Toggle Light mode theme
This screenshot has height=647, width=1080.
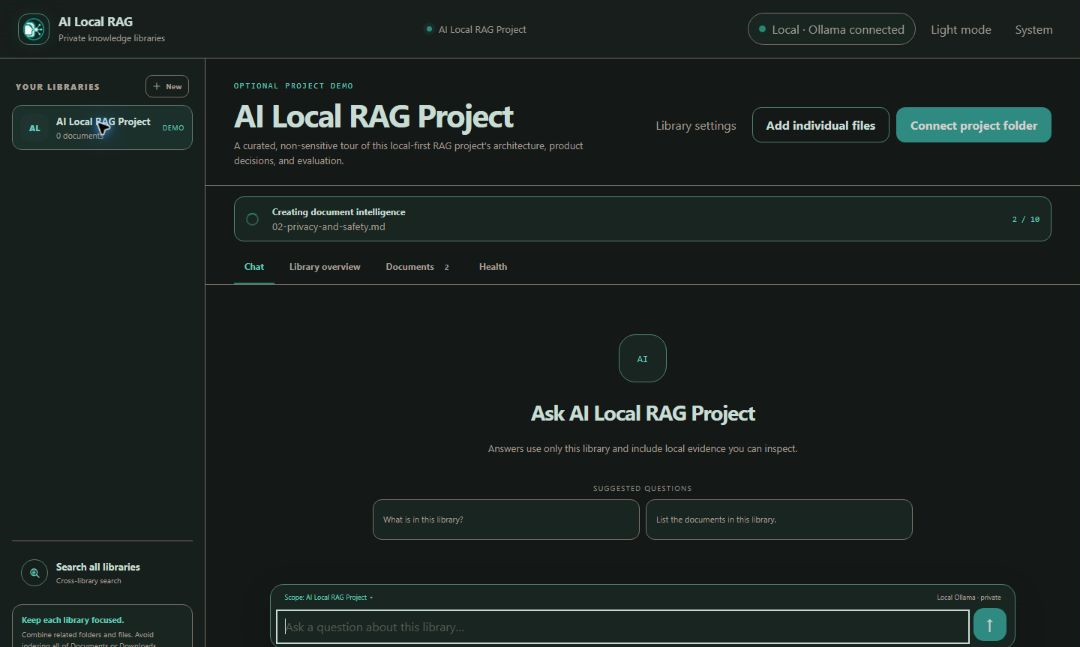pos(961,30)
